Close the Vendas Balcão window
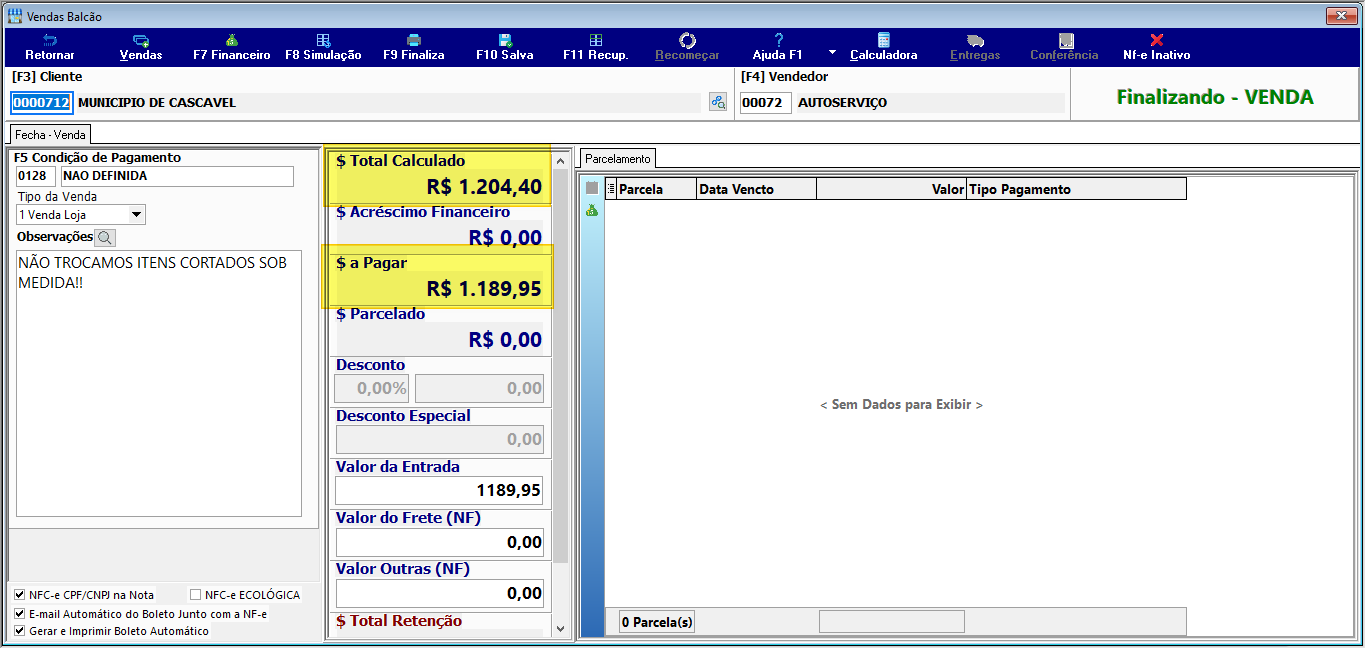This screenshot has height=649, width=1366. point(1340,16)
